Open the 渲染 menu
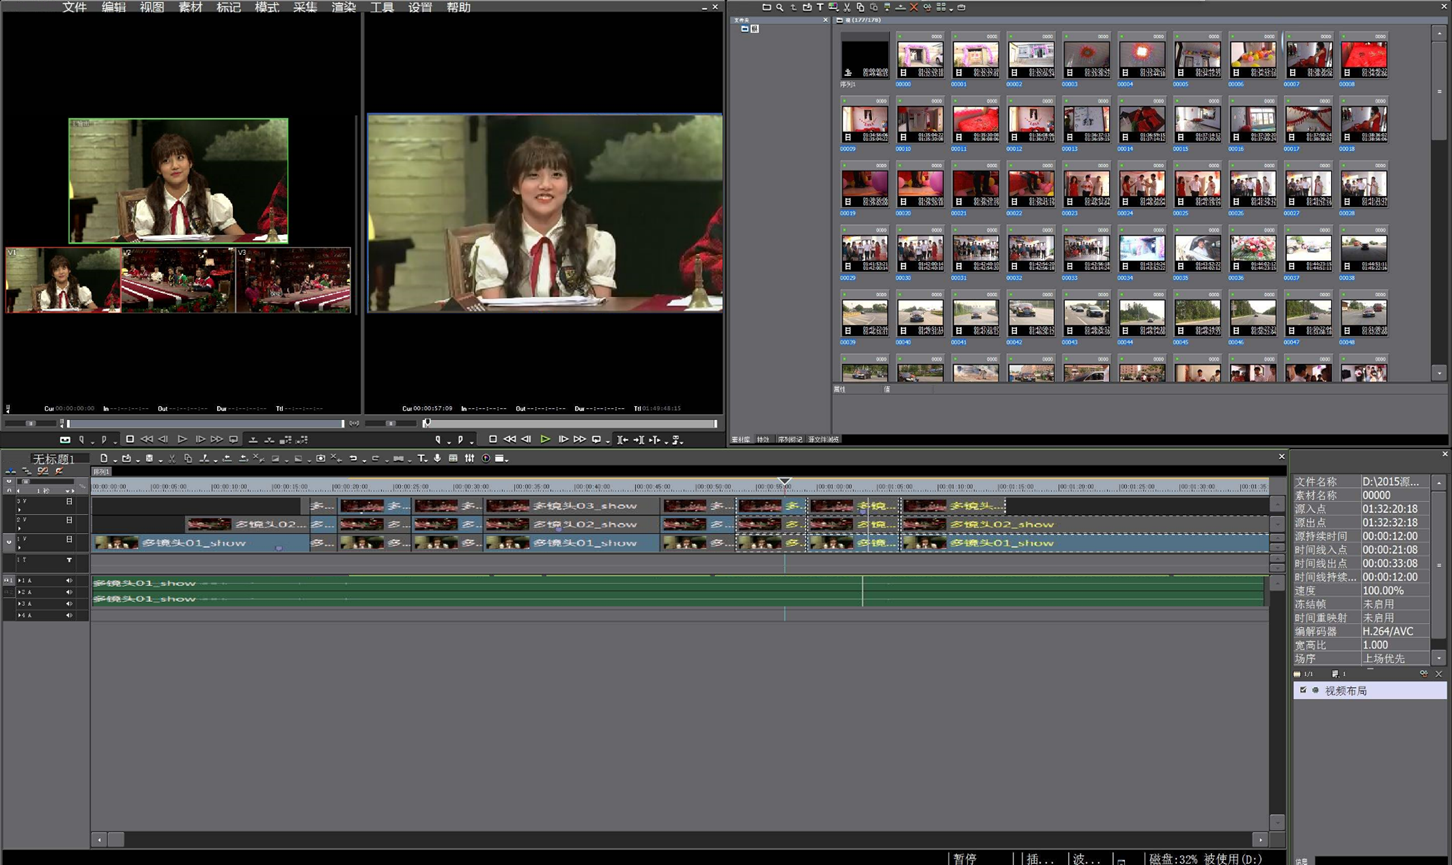This screenshot has width=1452, height=865. 343,7
